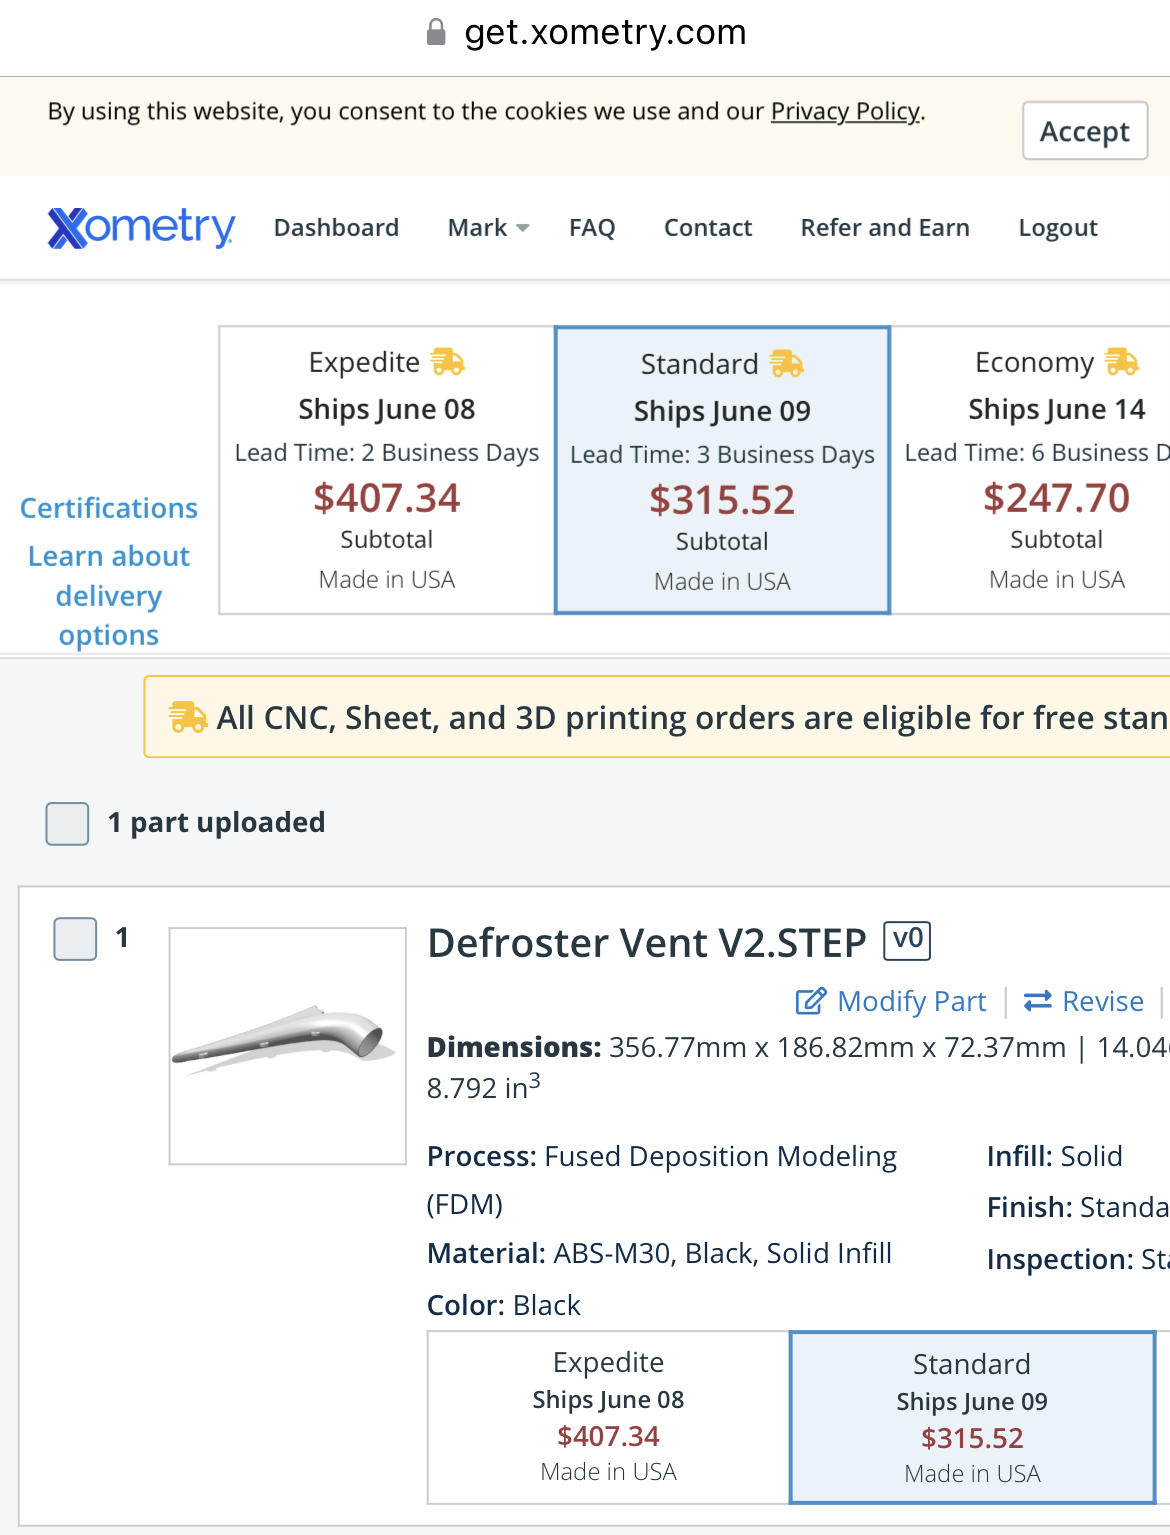
Task: Open the Mark account dropdown
Action: [488, 228]
